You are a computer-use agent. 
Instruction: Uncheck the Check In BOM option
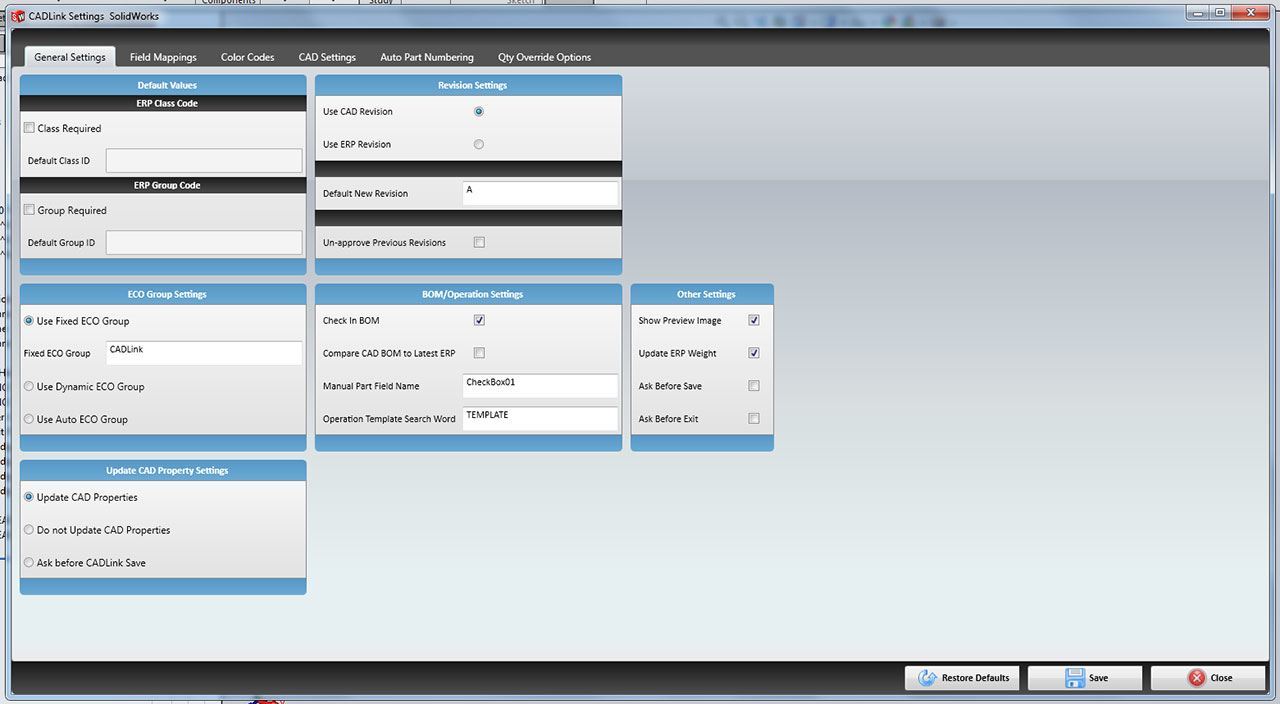tap(479, 320)
